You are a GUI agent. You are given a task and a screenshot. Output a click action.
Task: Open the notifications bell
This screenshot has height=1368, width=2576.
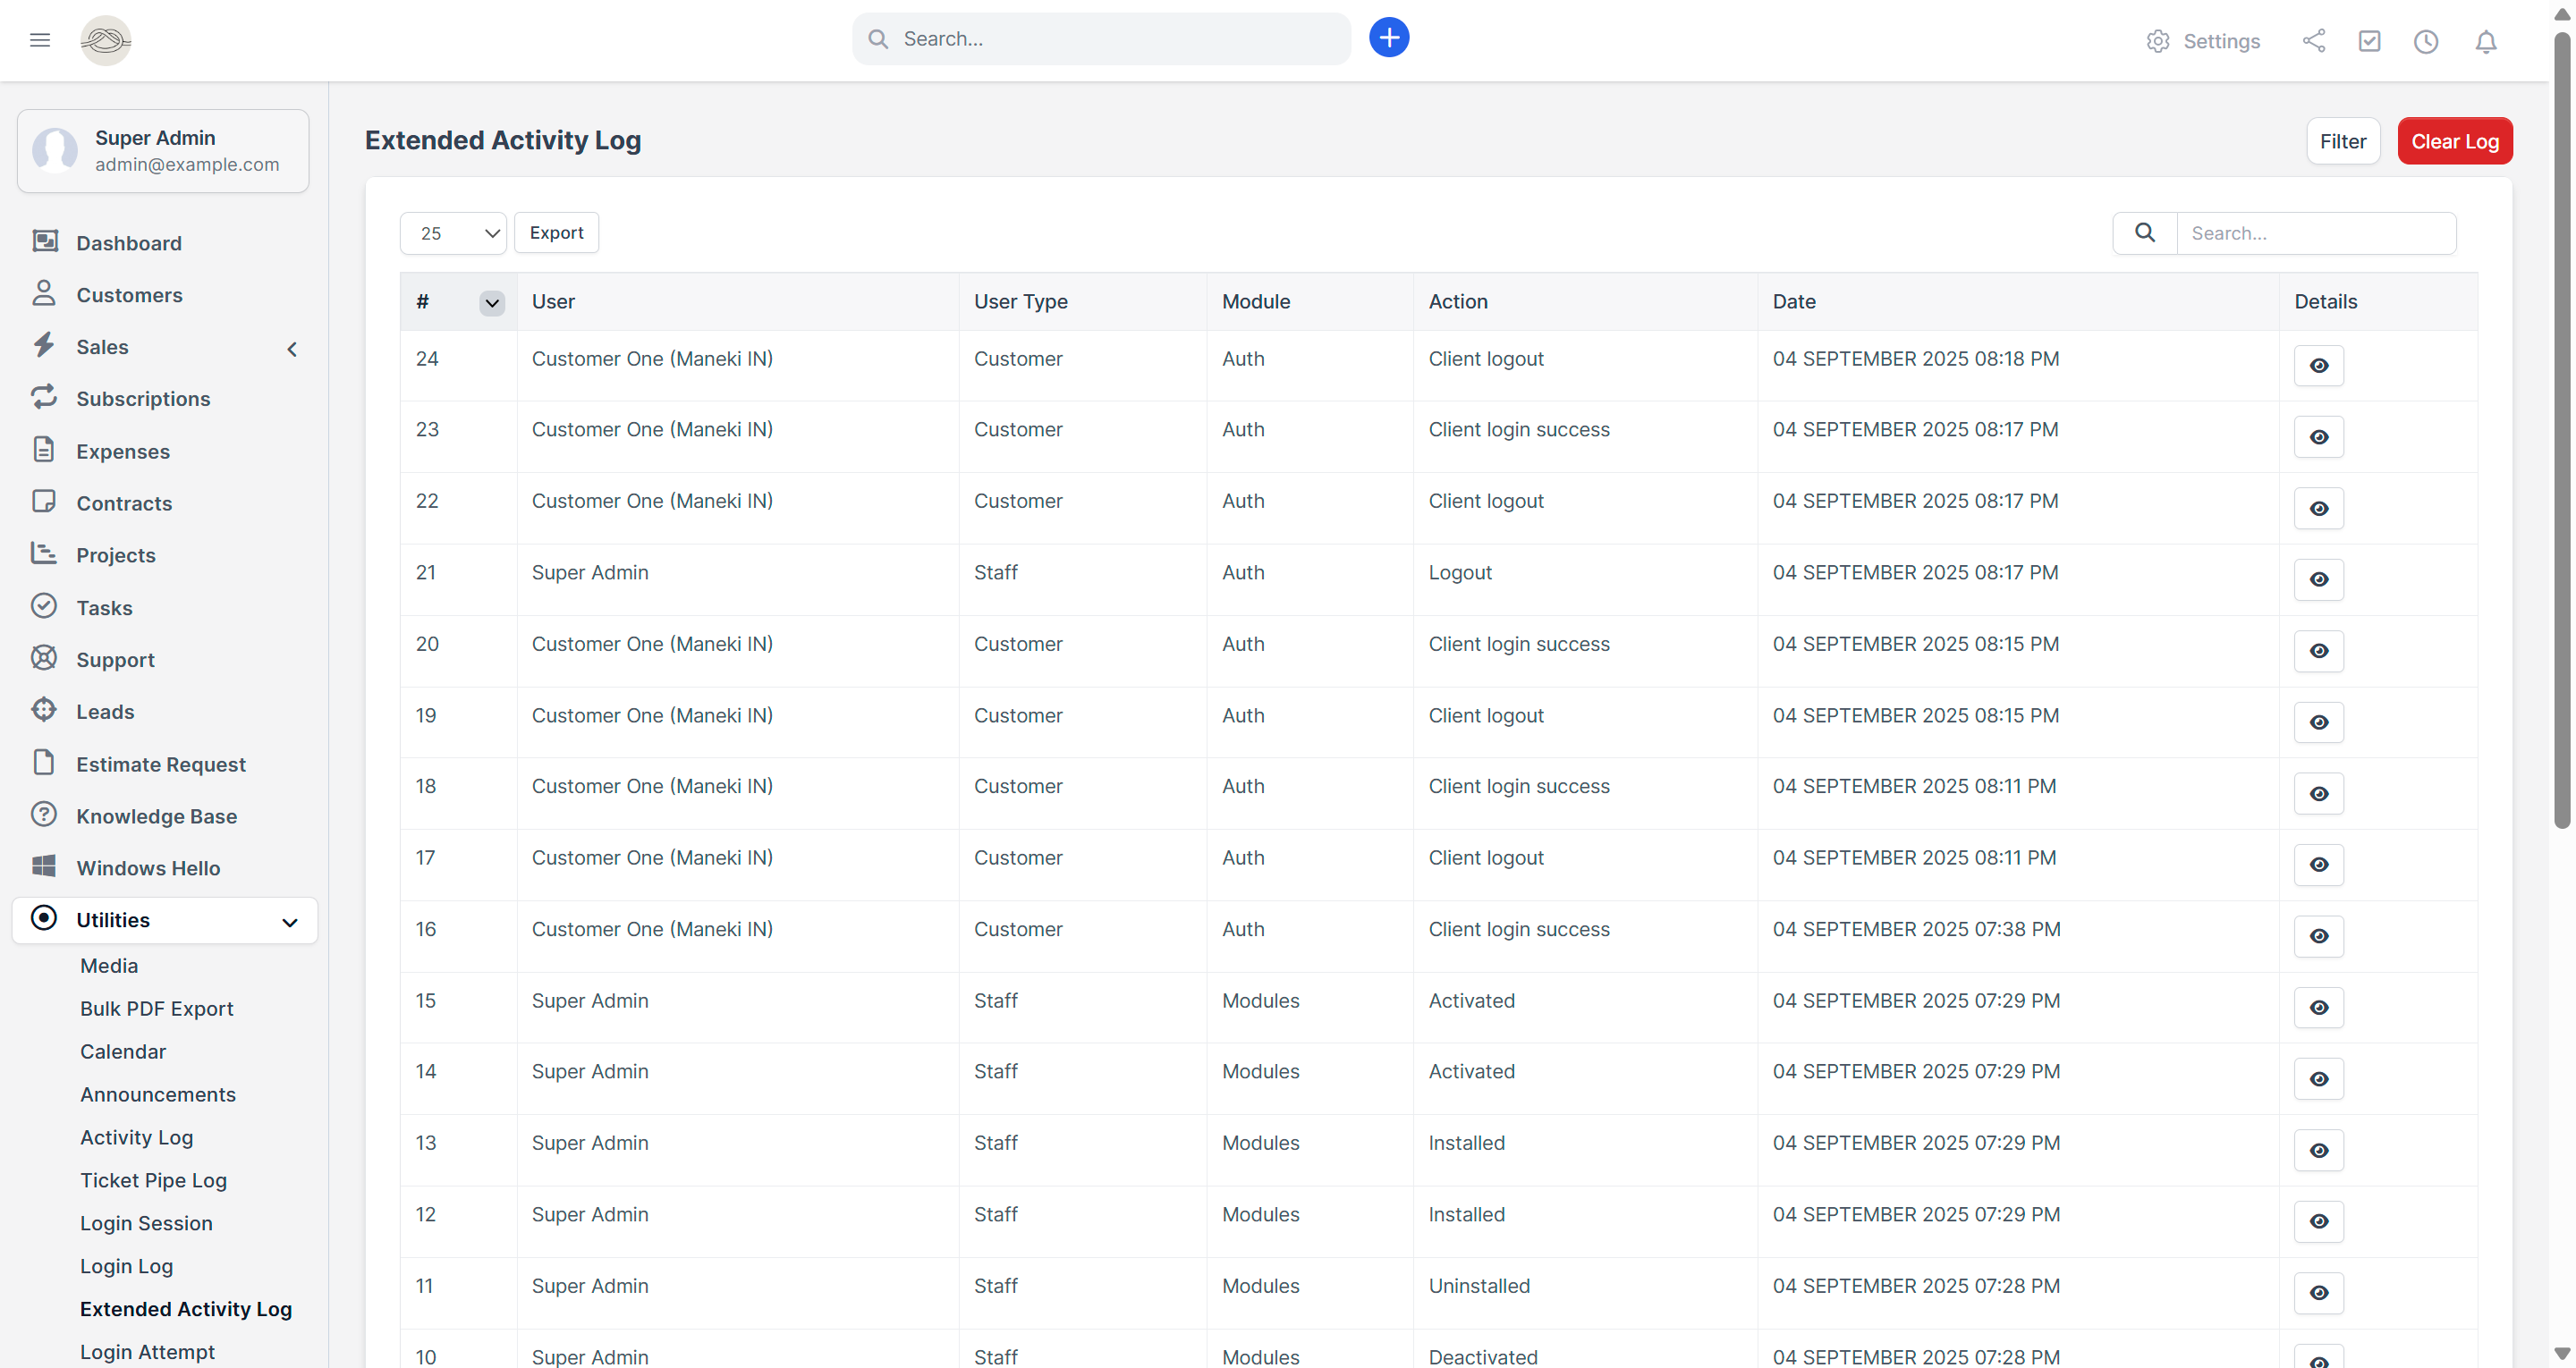(2486, 41)
